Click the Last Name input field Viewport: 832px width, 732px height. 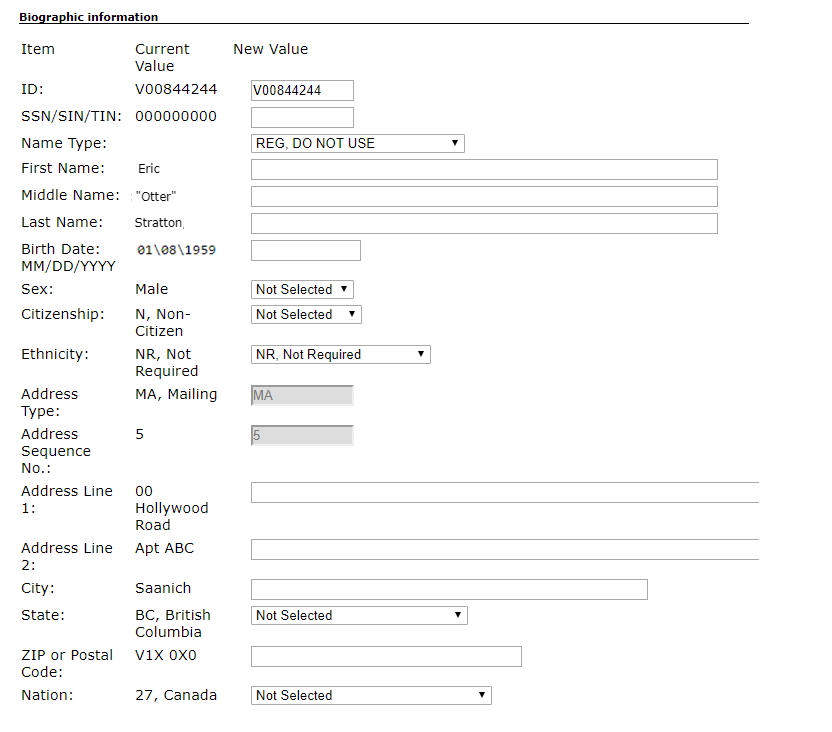coord(483,223)
